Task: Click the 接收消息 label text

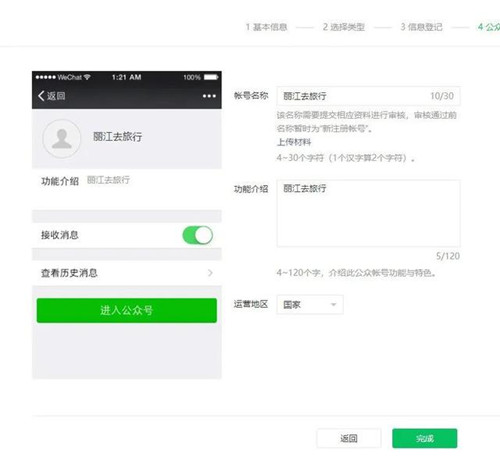Action: (x=60, y=235)
